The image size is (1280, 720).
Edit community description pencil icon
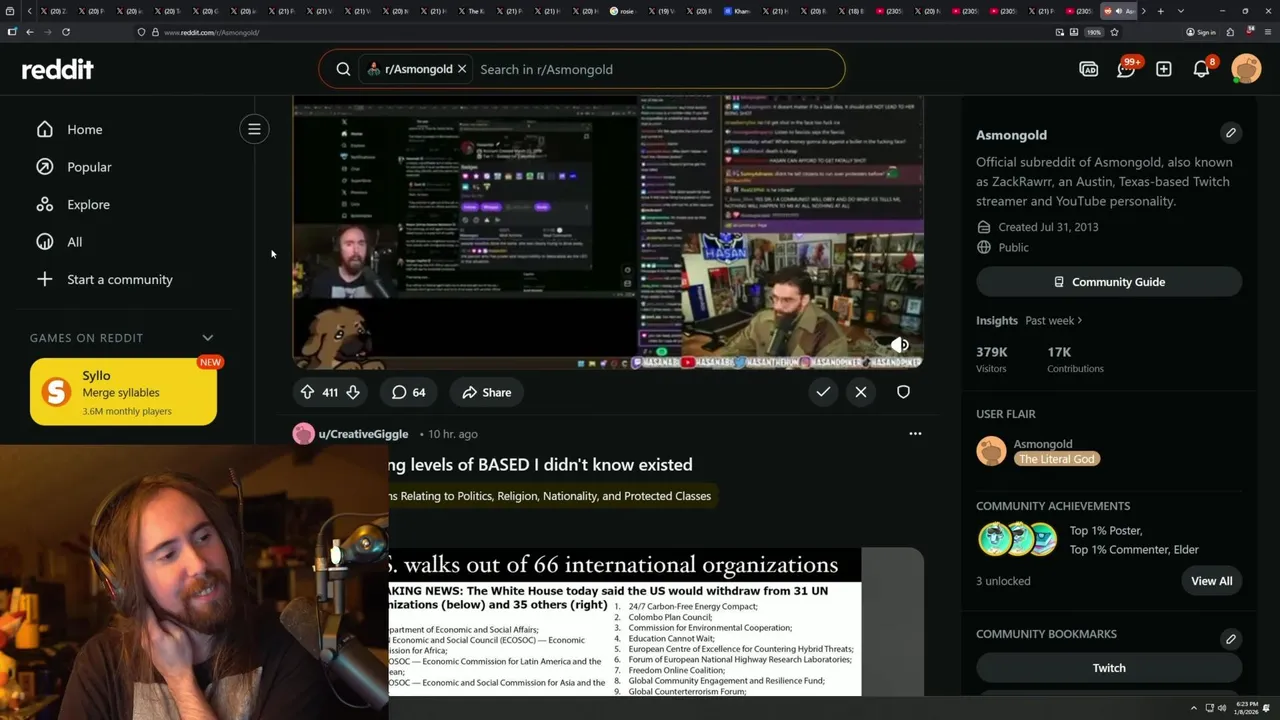pos(1231,133)
